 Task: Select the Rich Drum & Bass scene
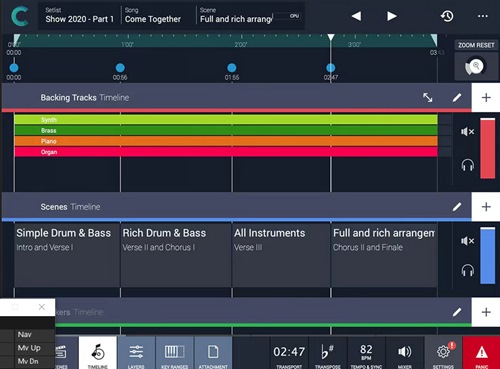point(176,255)
